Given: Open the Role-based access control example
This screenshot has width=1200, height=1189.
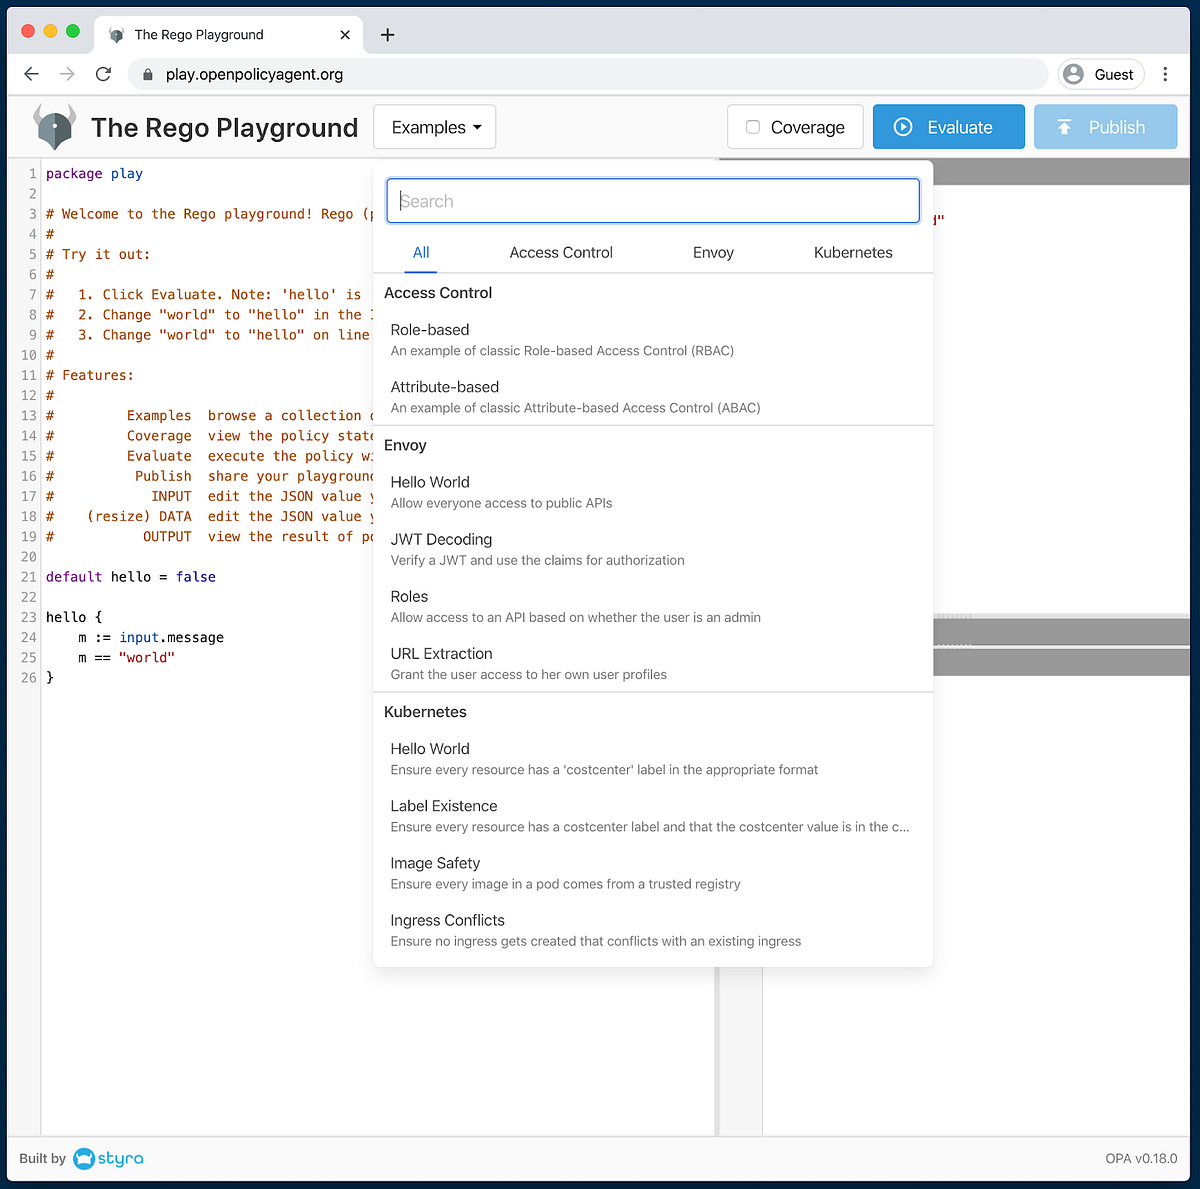Looking at the screenshot, I should (x=430, y=329).
